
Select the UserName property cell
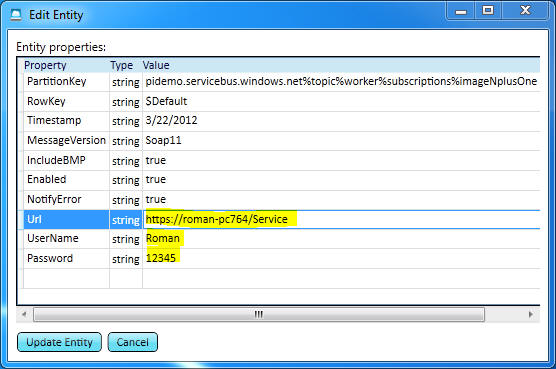click(66, 239)
